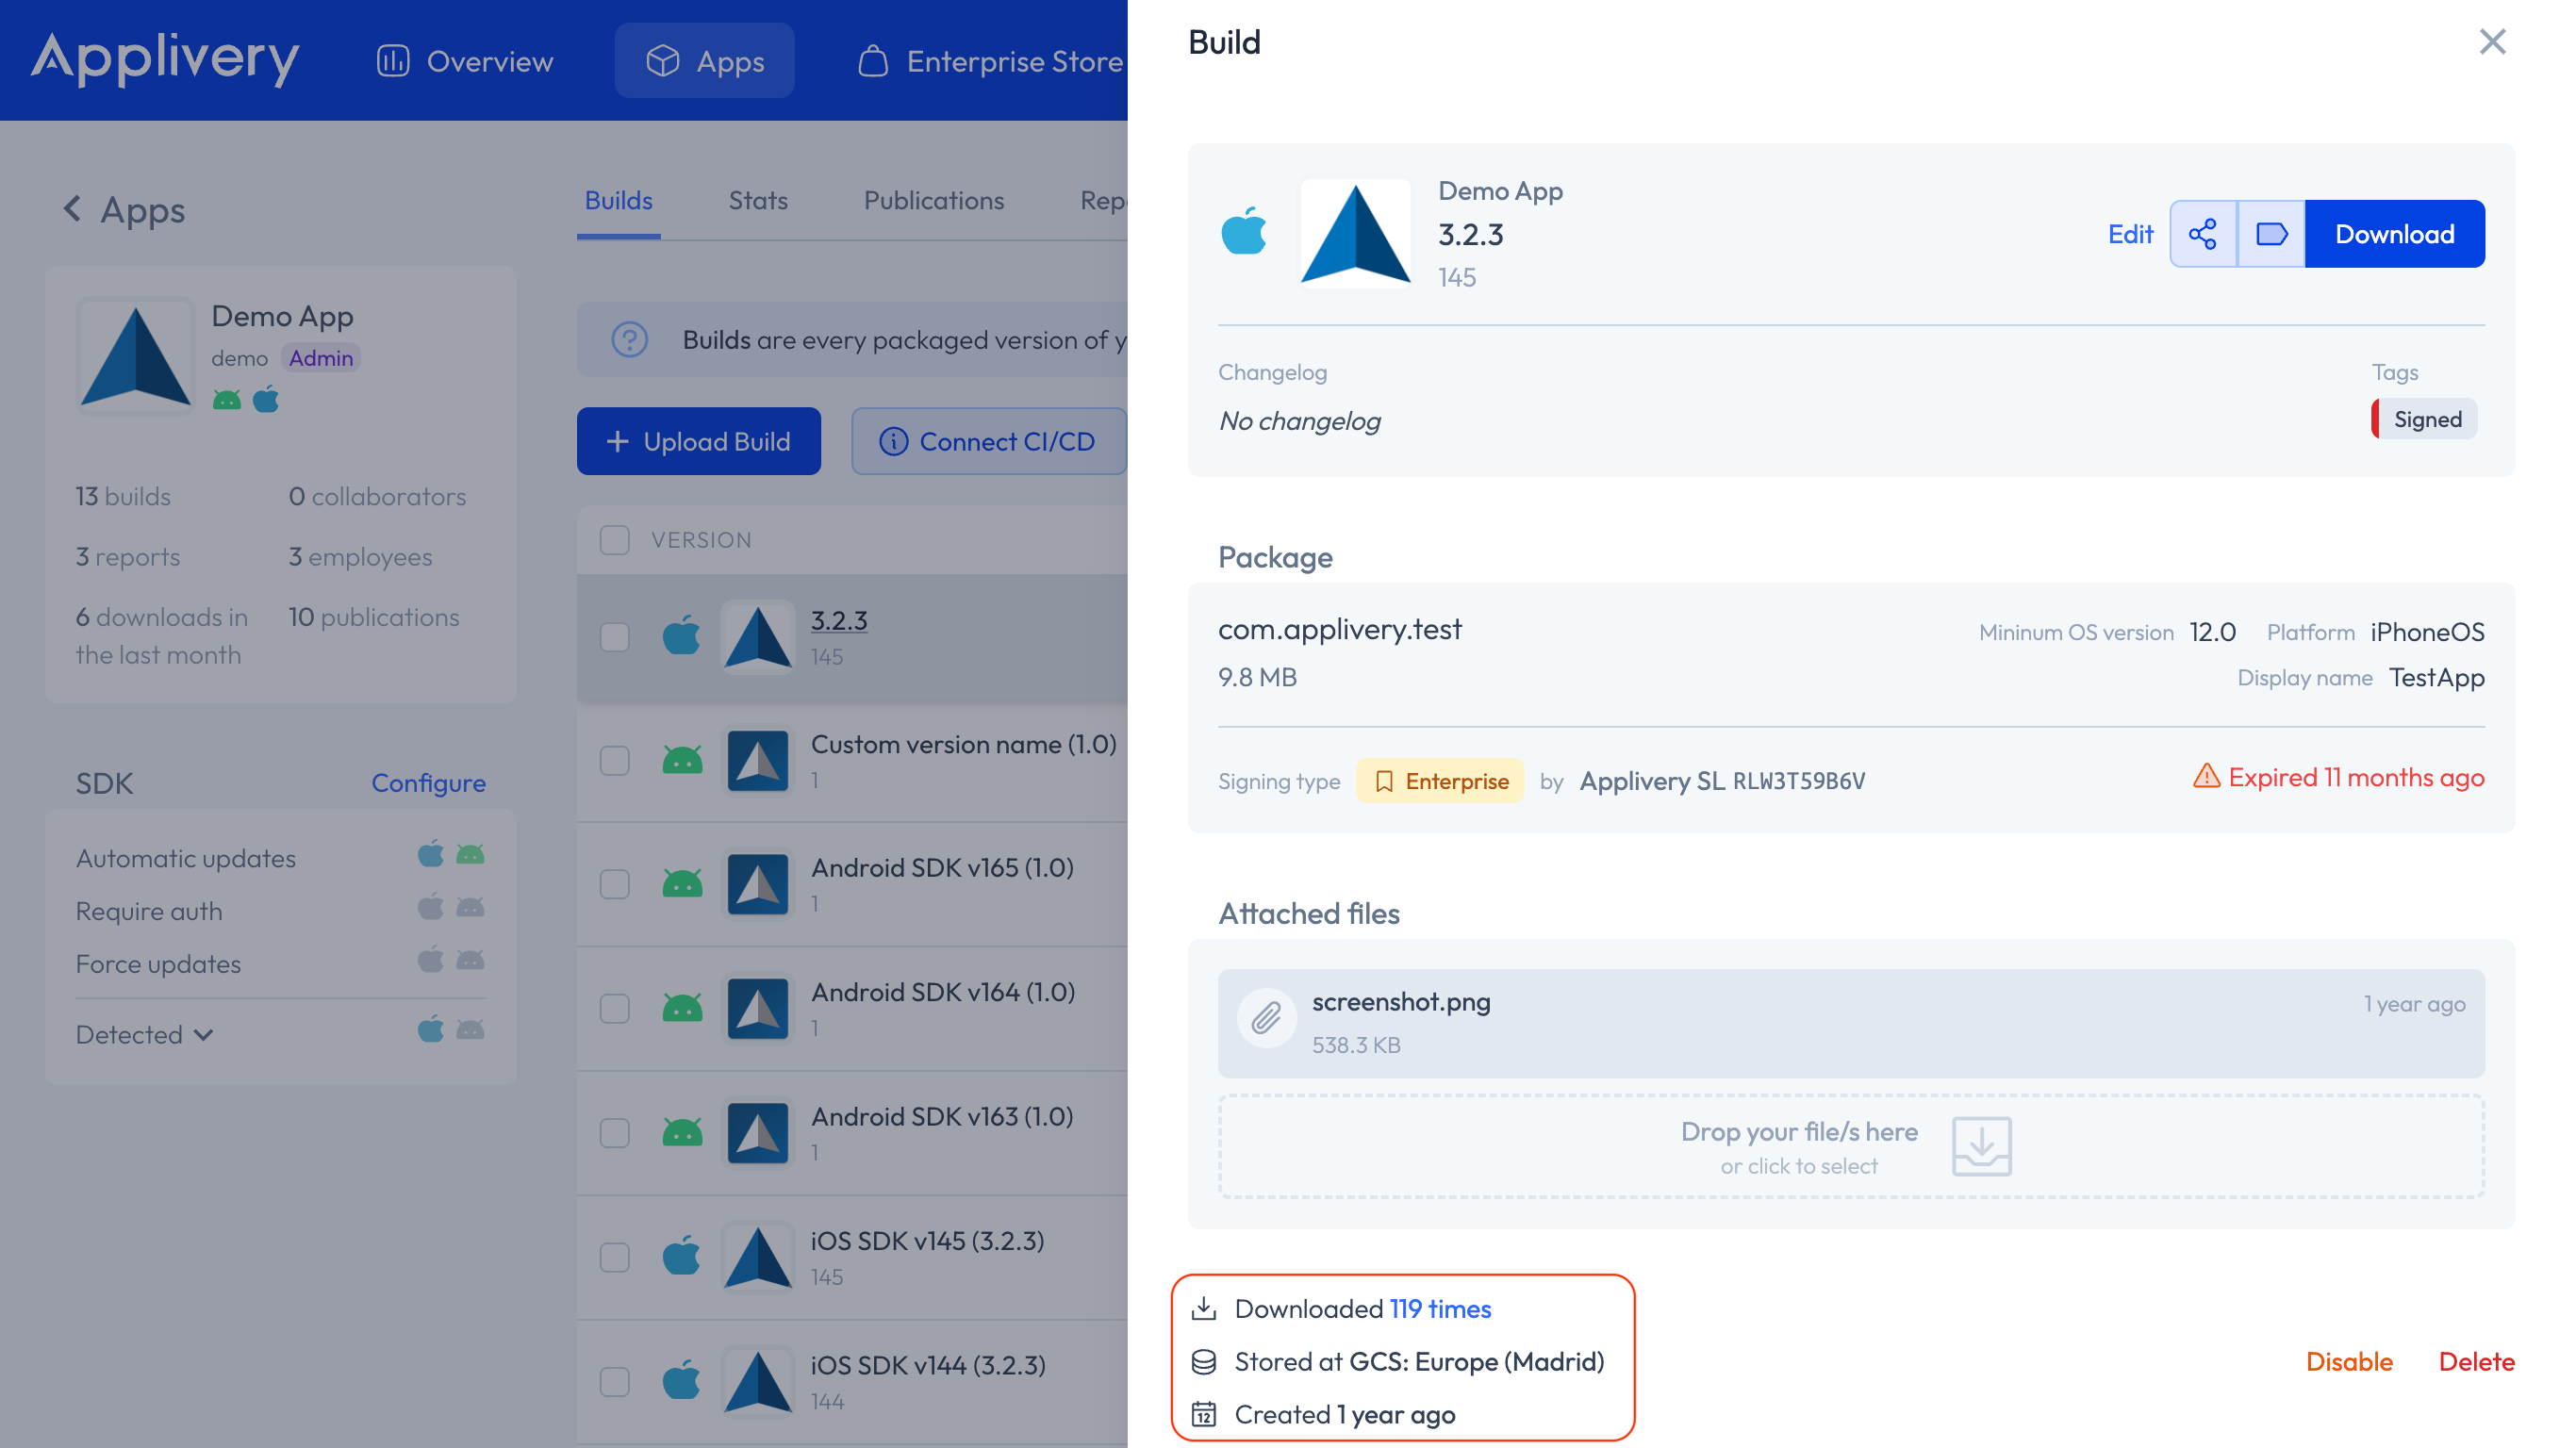The height and width of the screenshot is (1448, 2576).
Task: Click the Overview chart icon
Action: click(393, 61)
